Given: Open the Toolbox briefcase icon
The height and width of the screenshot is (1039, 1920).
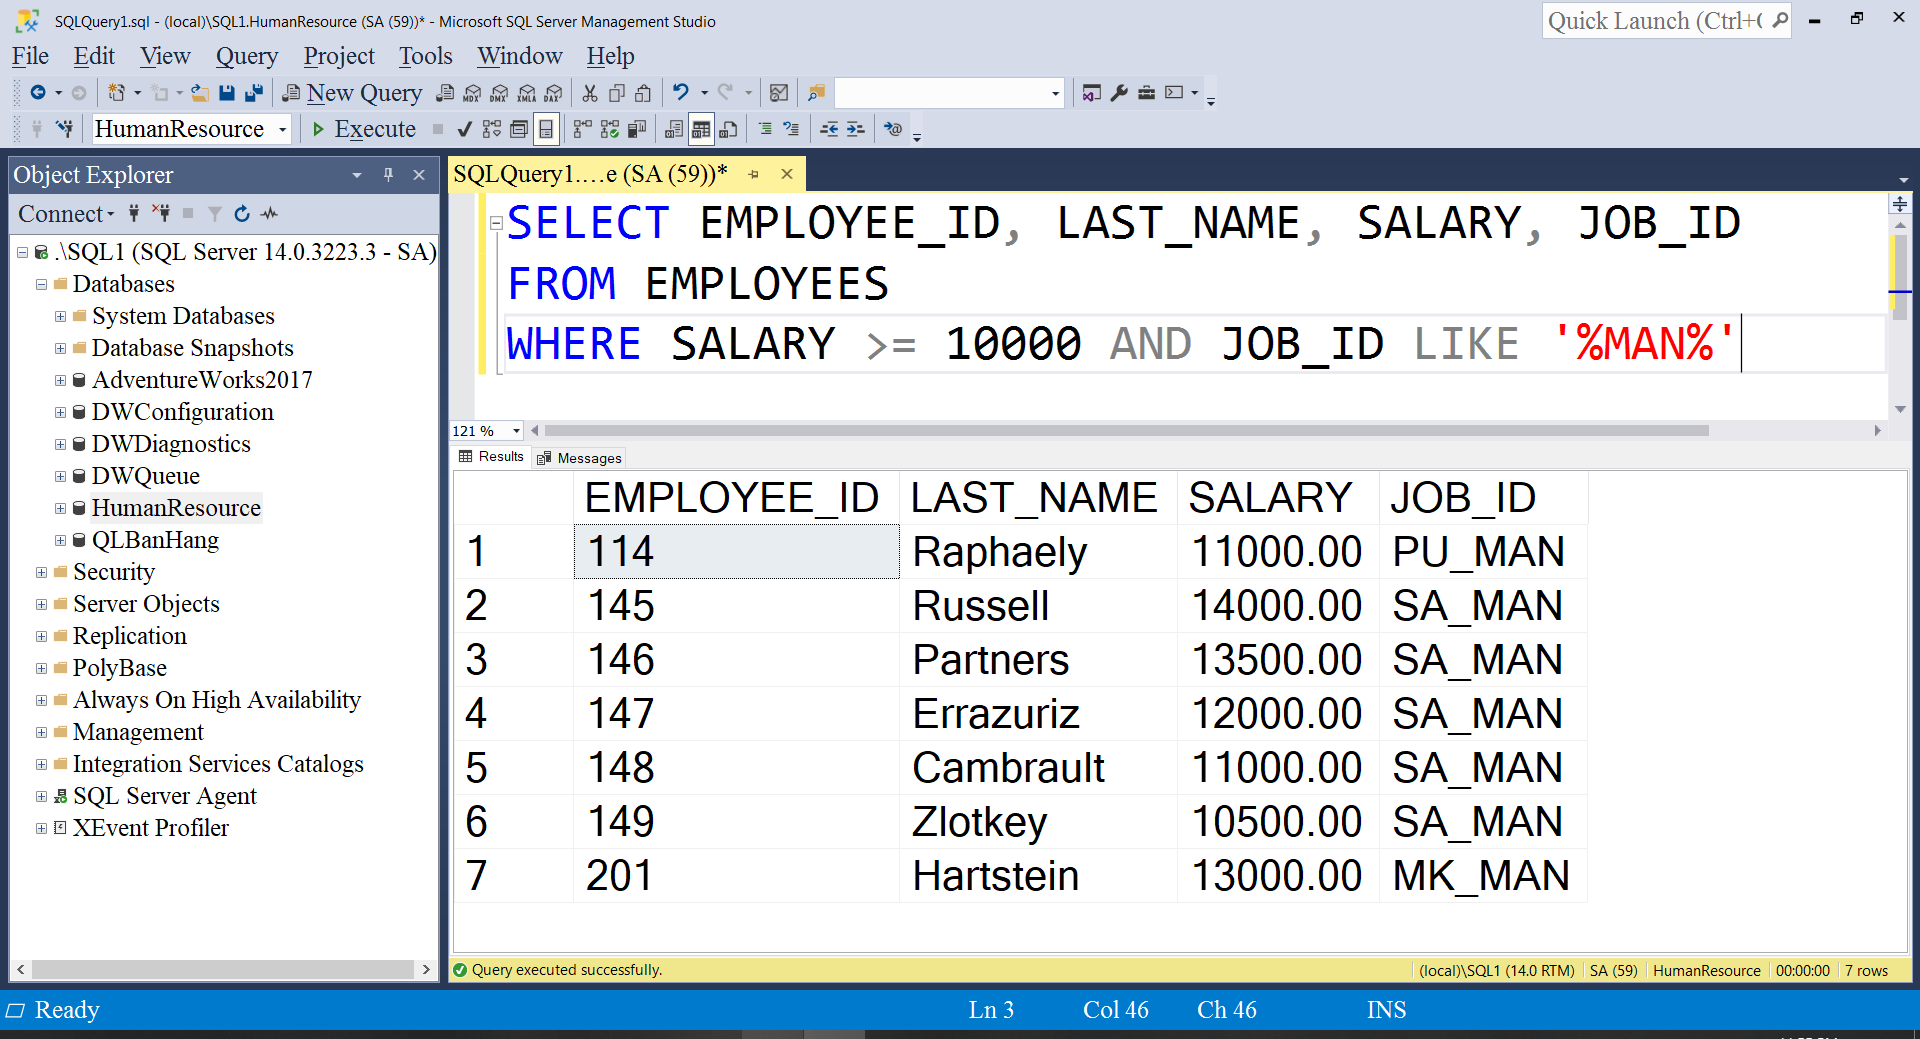Looking at the screenshot, I should coord(1146,93).
